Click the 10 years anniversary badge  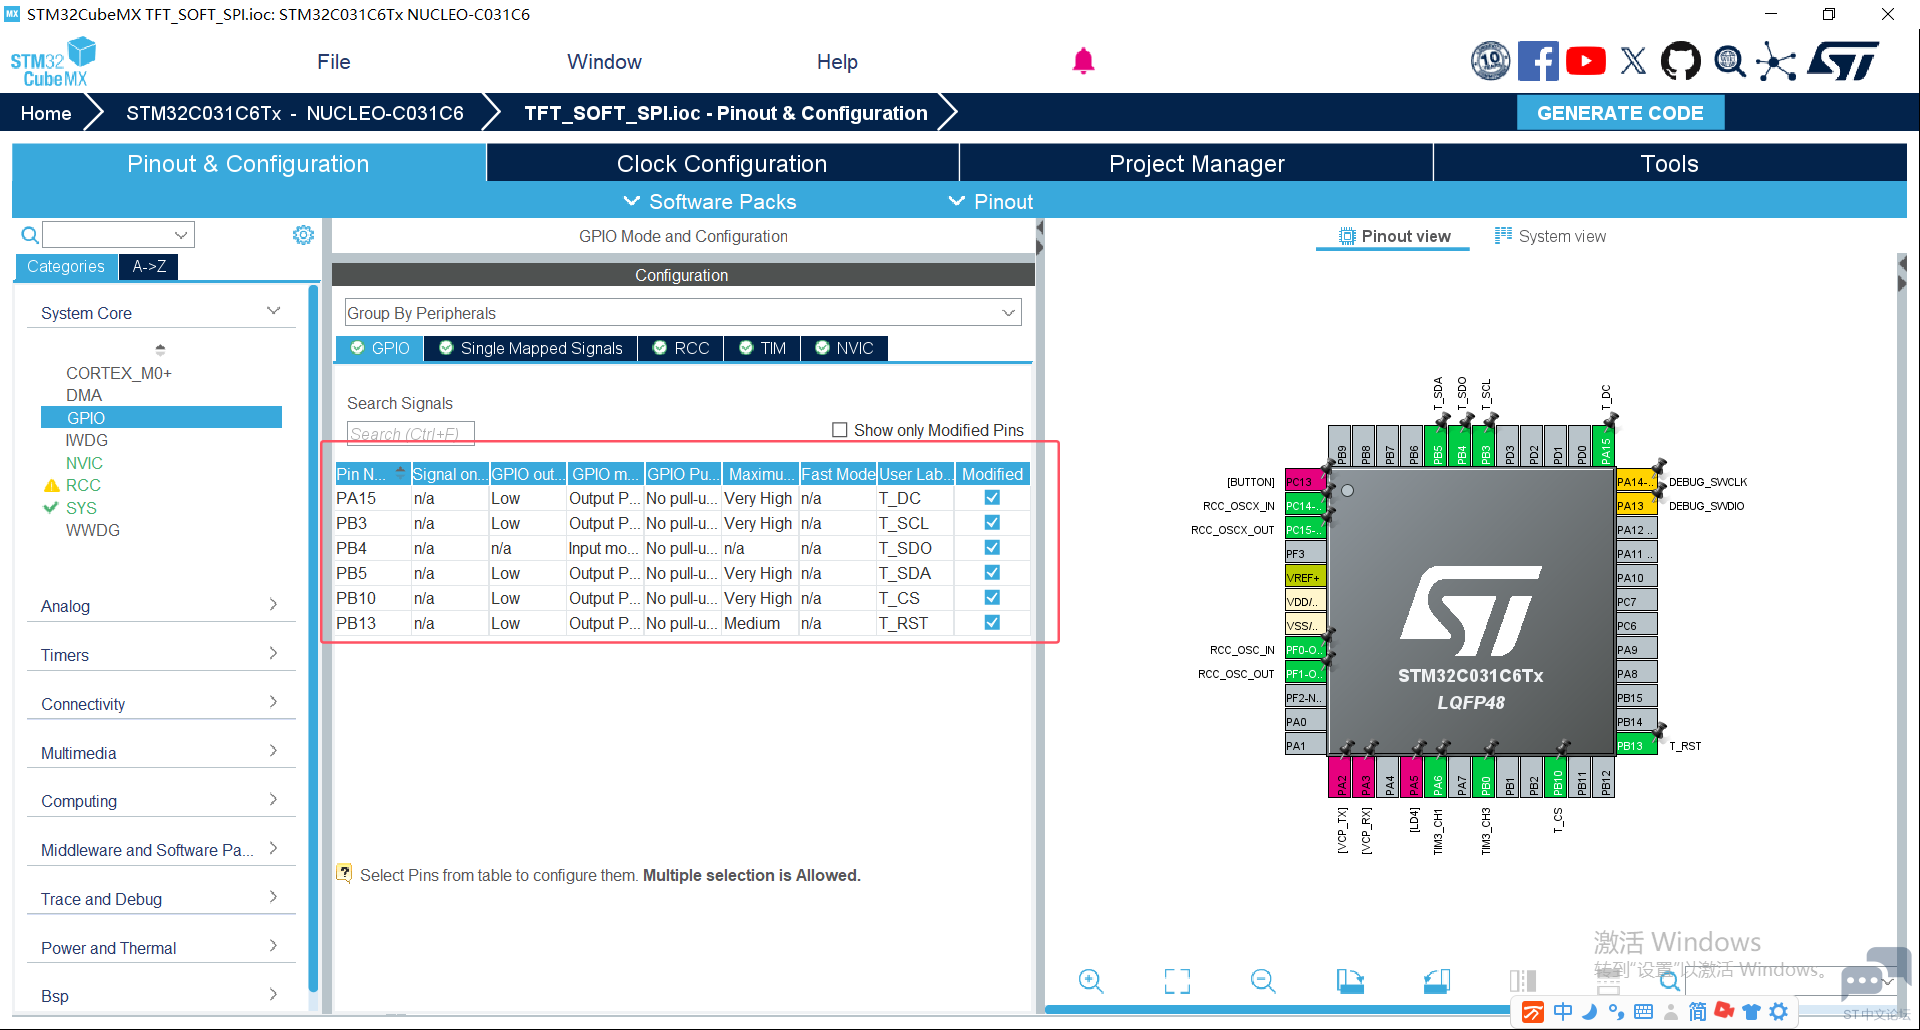point(1491,61)
